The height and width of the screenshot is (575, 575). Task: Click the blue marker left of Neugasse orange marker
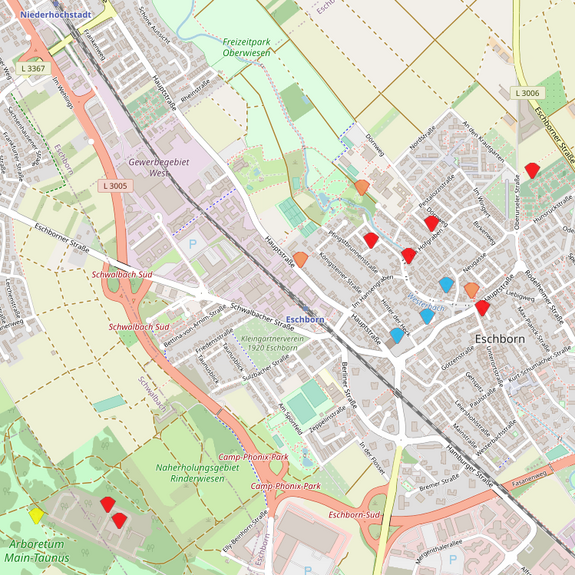[447, 285]
